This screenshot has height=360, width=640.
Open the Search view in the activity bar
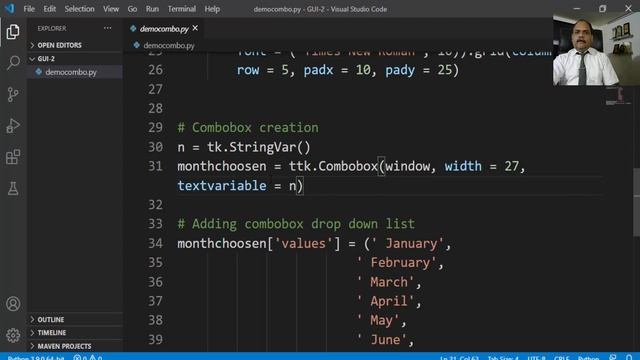coord(13,62)
